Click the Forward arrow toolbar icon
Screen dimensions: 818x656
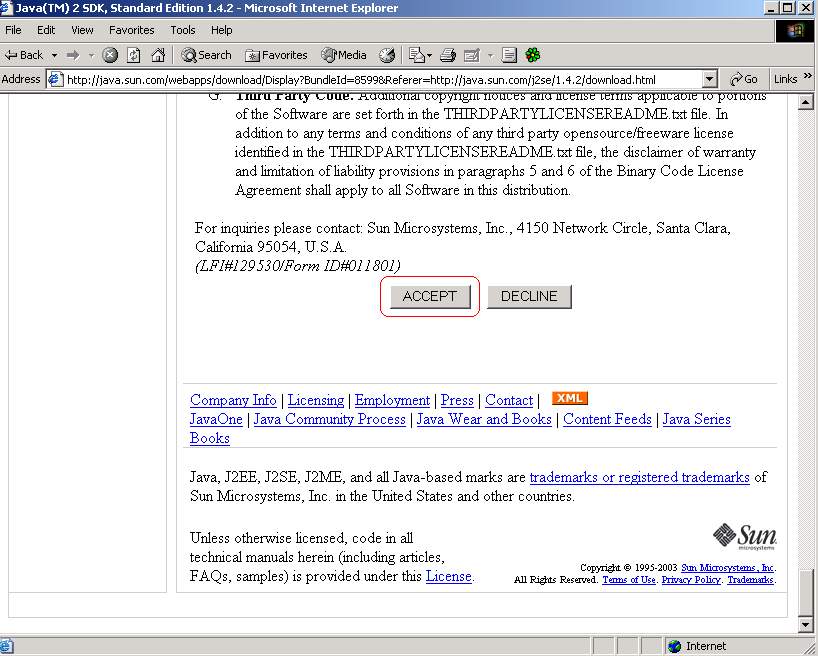click(73, 55)
